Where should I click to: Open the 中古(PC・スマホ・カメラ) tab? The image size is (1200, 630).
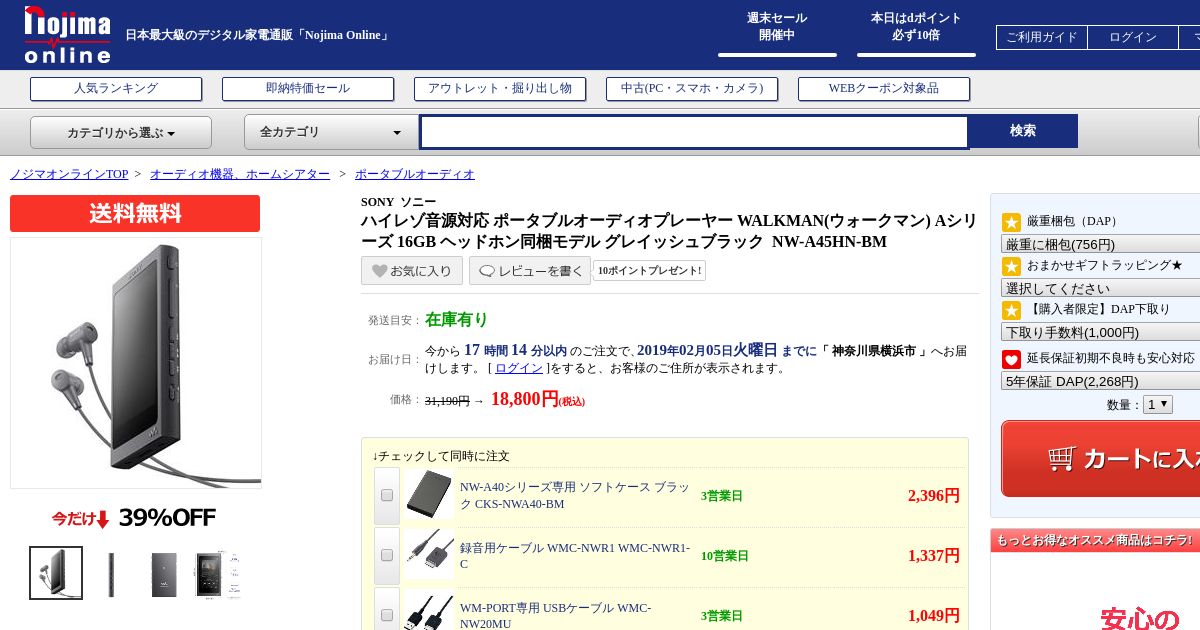(x=692, y=89)
